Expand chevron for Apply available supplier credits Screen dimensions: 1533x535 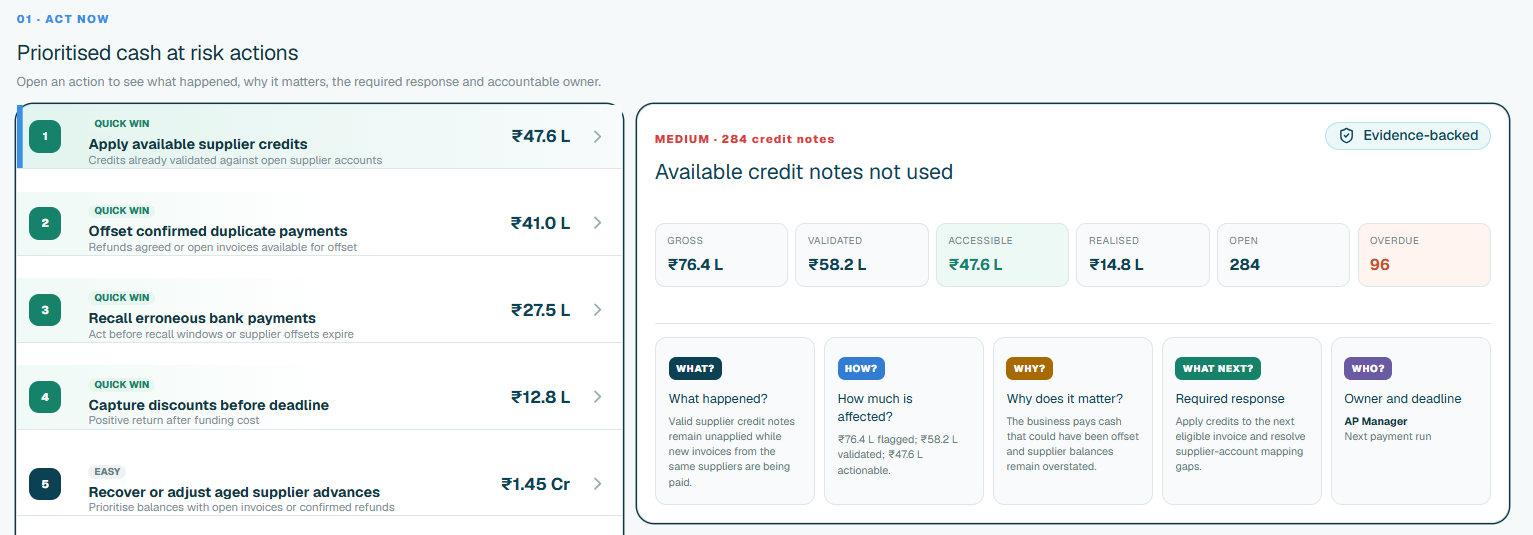[597, 137]
